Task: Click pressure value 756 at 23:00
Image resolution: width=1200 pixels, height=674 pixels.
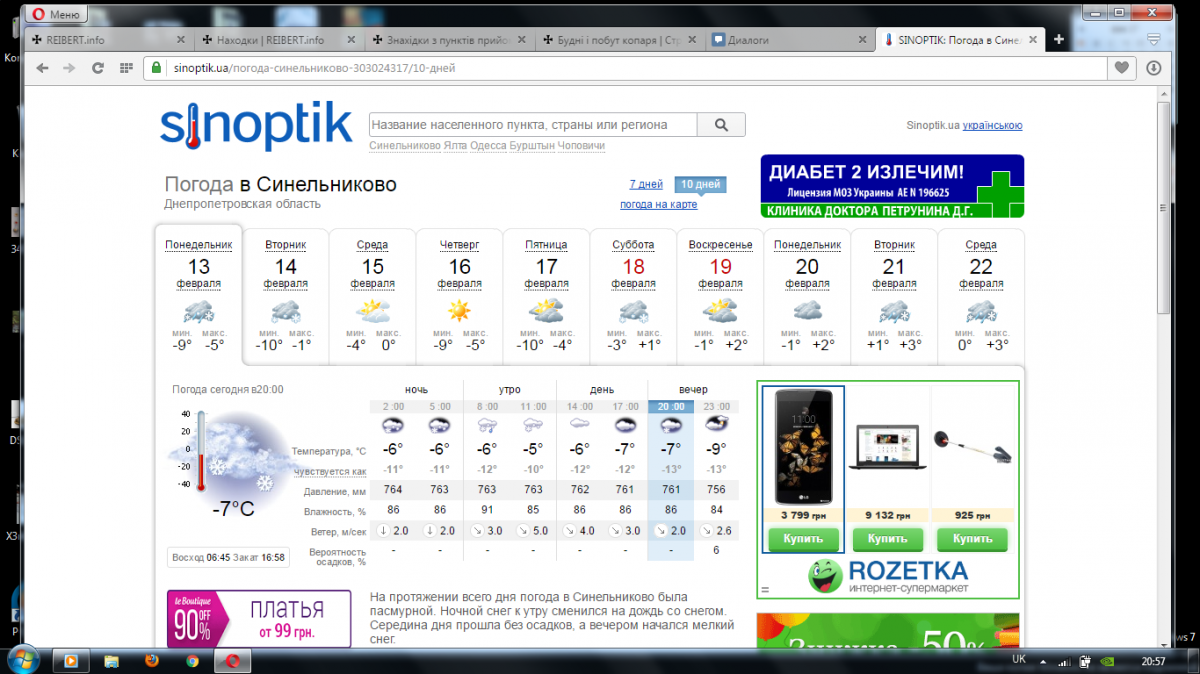Action: click(x=717, y=490)
